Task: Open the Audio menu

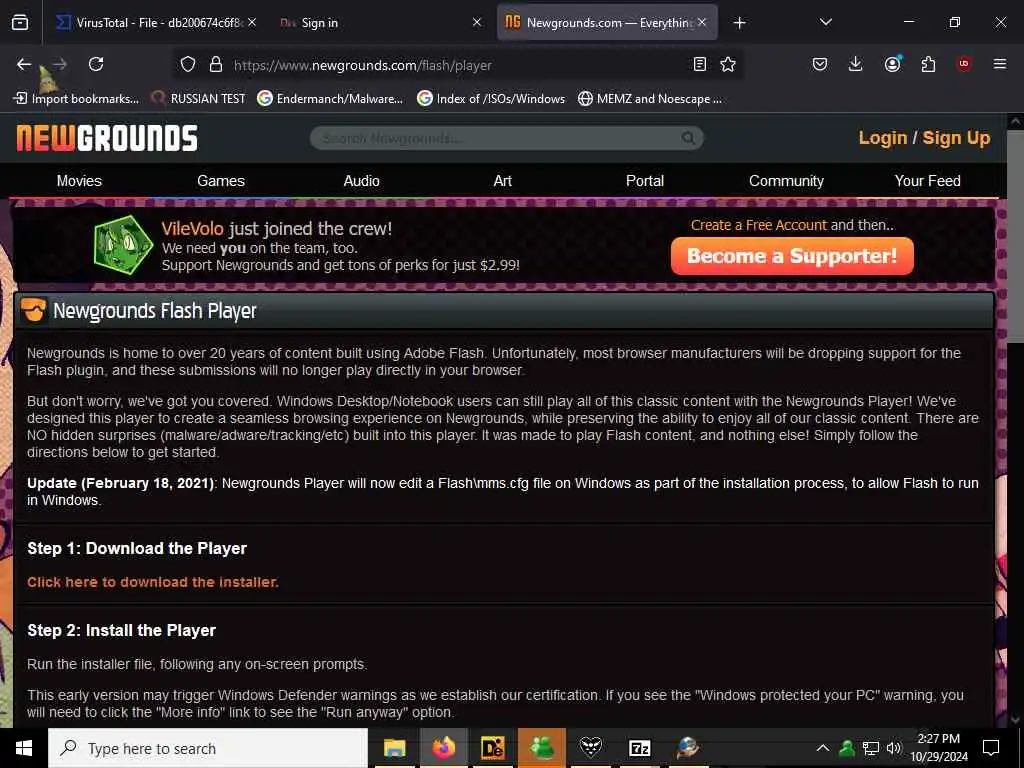Action: pos(361,181)
